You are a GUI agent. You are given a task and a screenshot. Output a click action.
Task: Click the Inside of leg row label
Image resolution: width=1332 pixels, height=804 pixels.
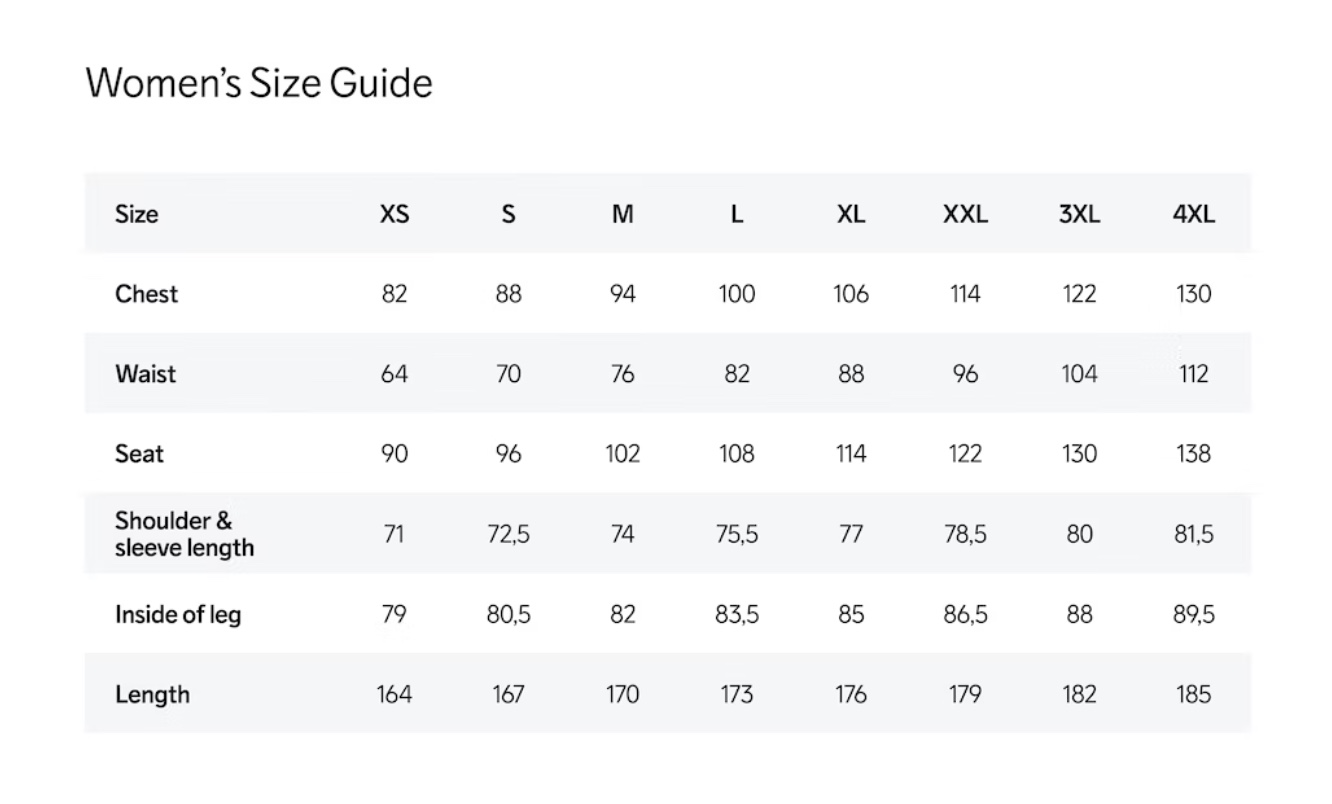pos(178,614)
